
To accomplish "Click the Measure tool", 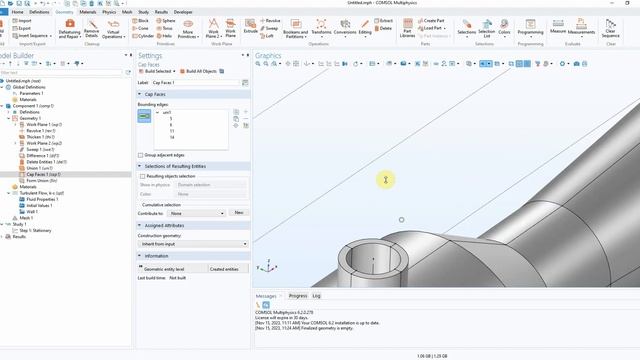I will point(558,26).
